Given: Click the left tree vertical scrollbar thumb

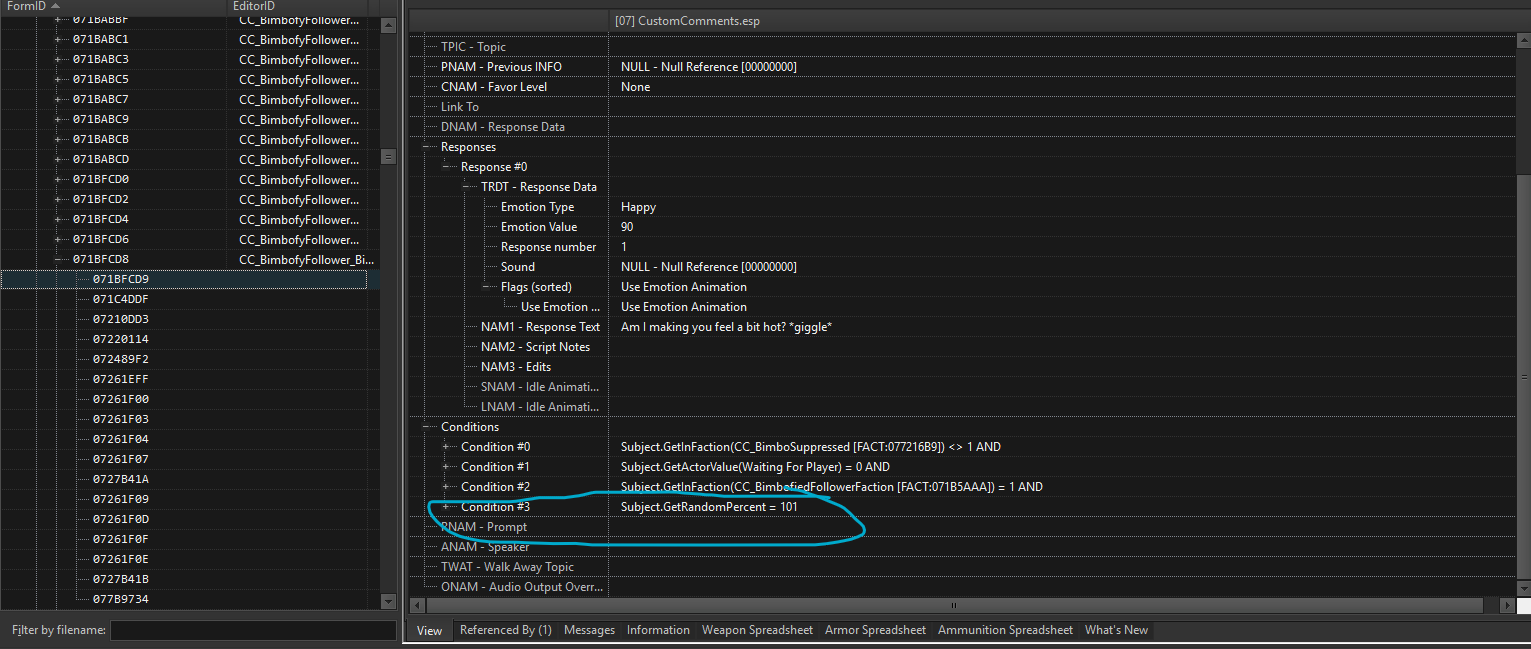Looking at the screenshot, I should (x=389, y=157).
